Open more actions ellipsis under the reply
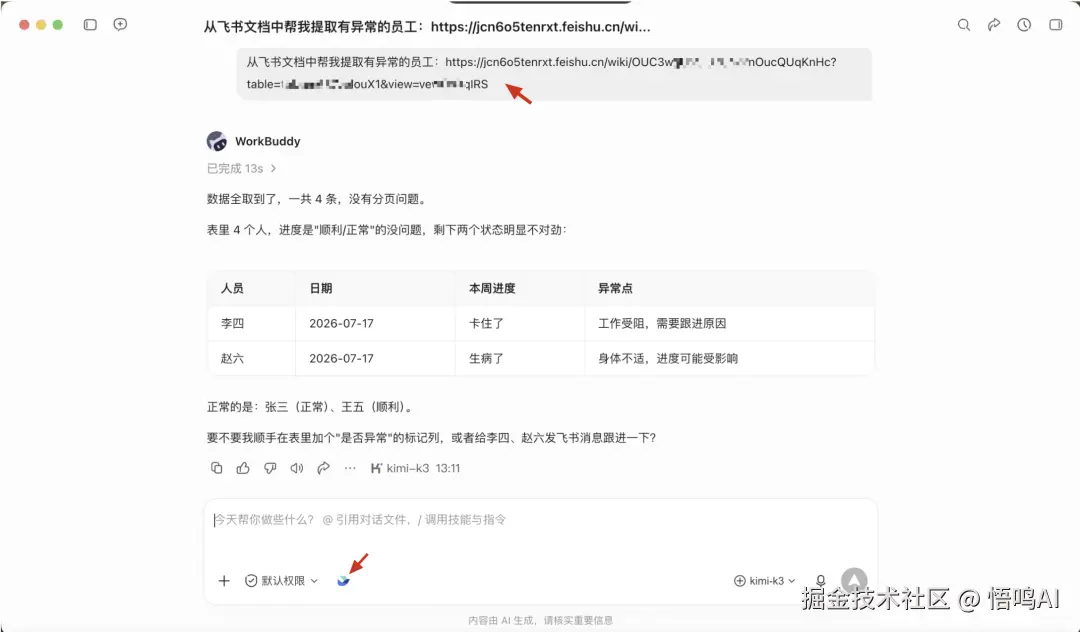The image size is (1080, 632). click(350, 468)
